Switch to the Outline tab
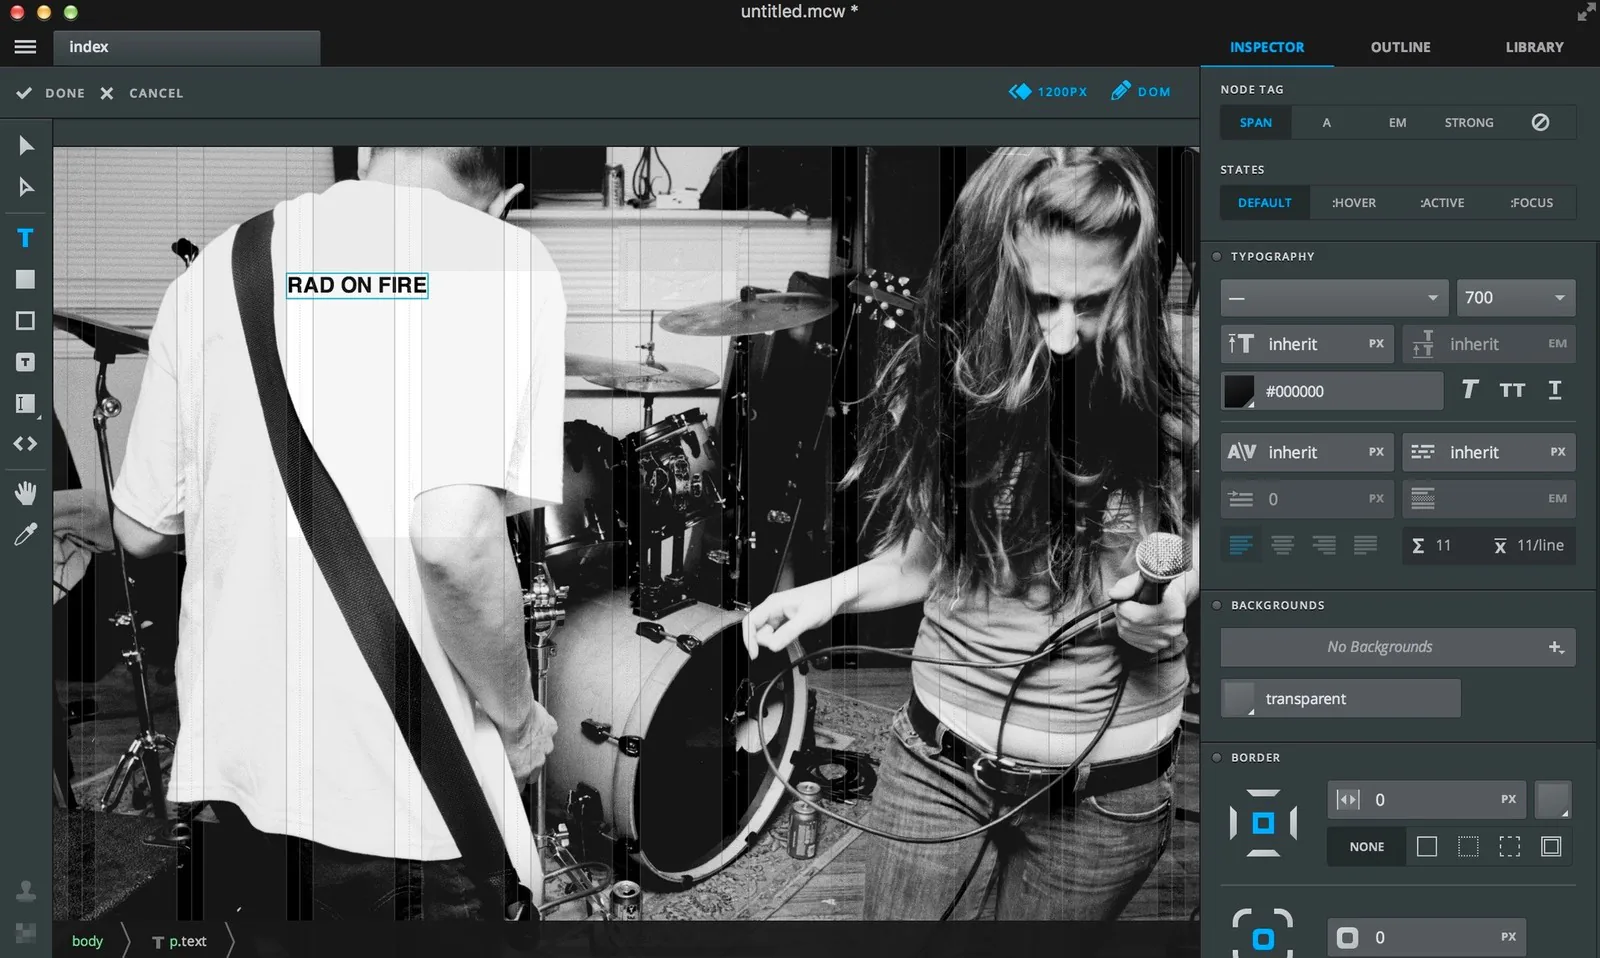The height and width of the screenshot is (958, 1600). [1401, 47]
